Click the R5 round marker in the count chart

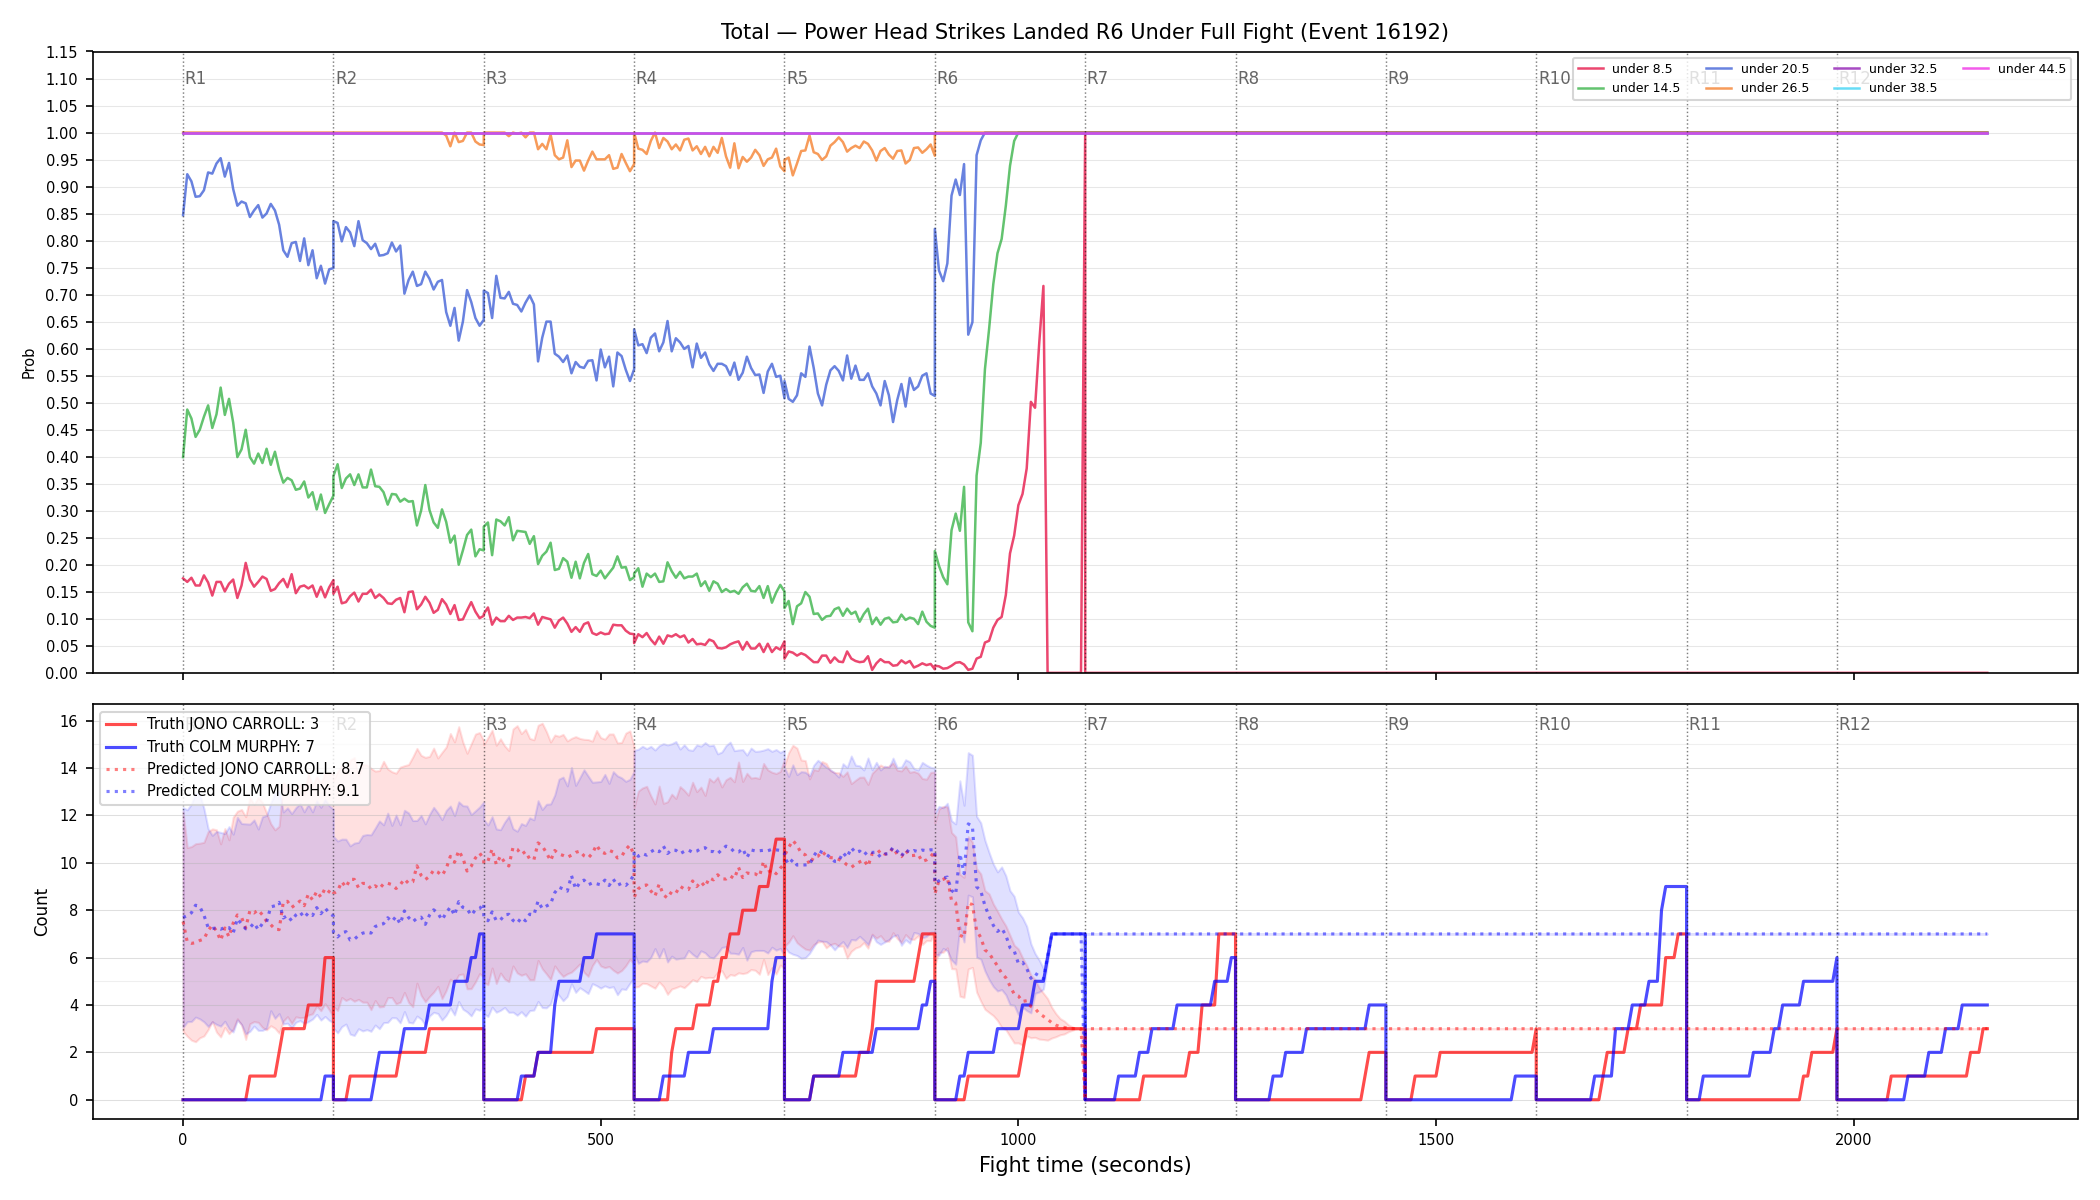(x=797, y=724)
